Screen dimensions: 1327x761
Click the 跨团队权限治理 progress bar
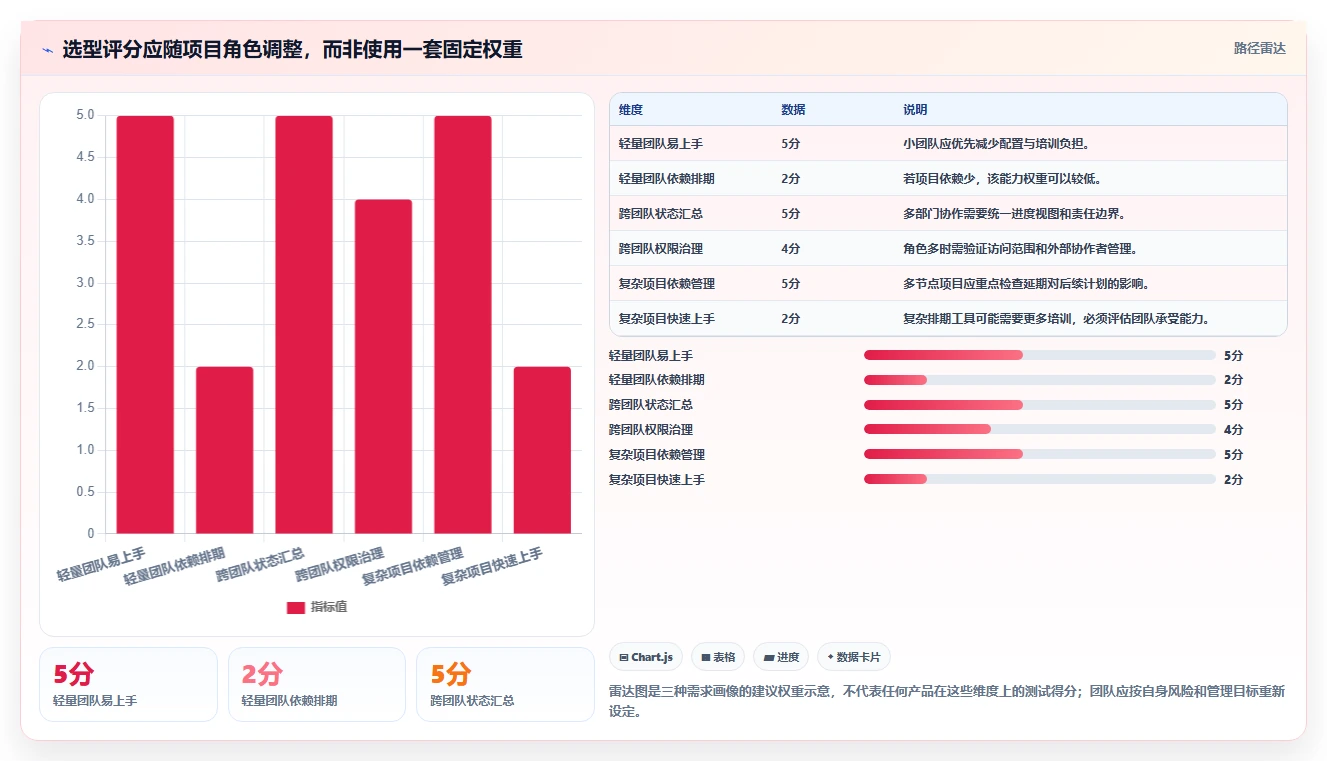point(1040,430)
